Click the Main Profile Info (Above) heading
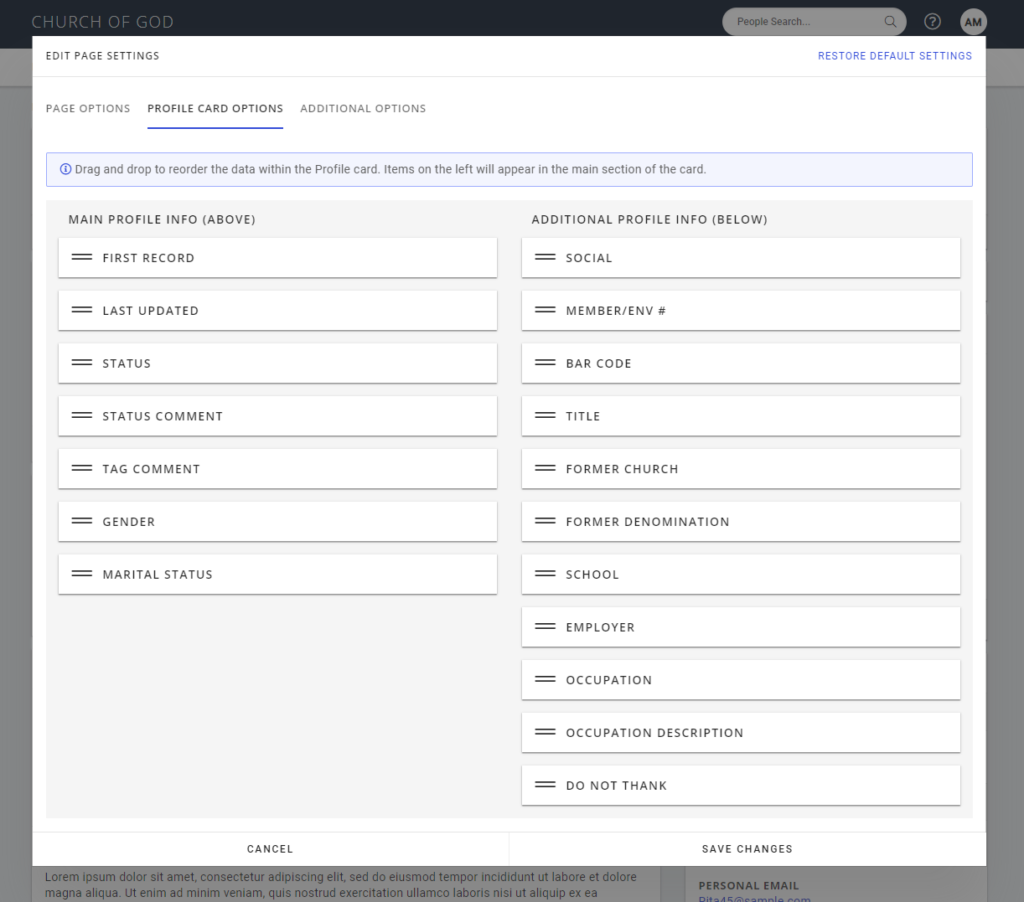Image resolution: width=1024 pixels, height=902 pixels. 162,219
